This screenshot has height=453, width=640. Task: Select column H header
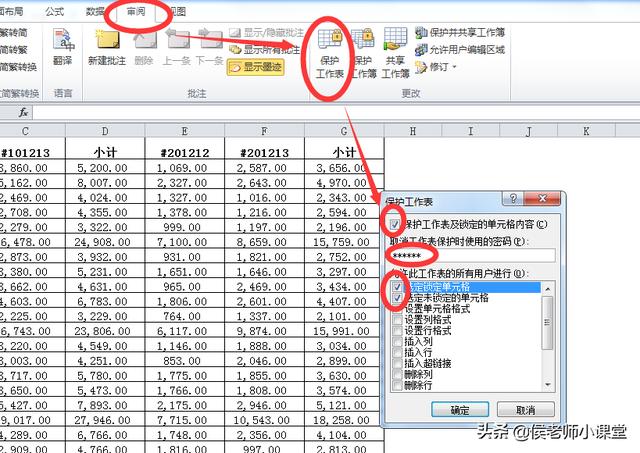click(413, 131)
